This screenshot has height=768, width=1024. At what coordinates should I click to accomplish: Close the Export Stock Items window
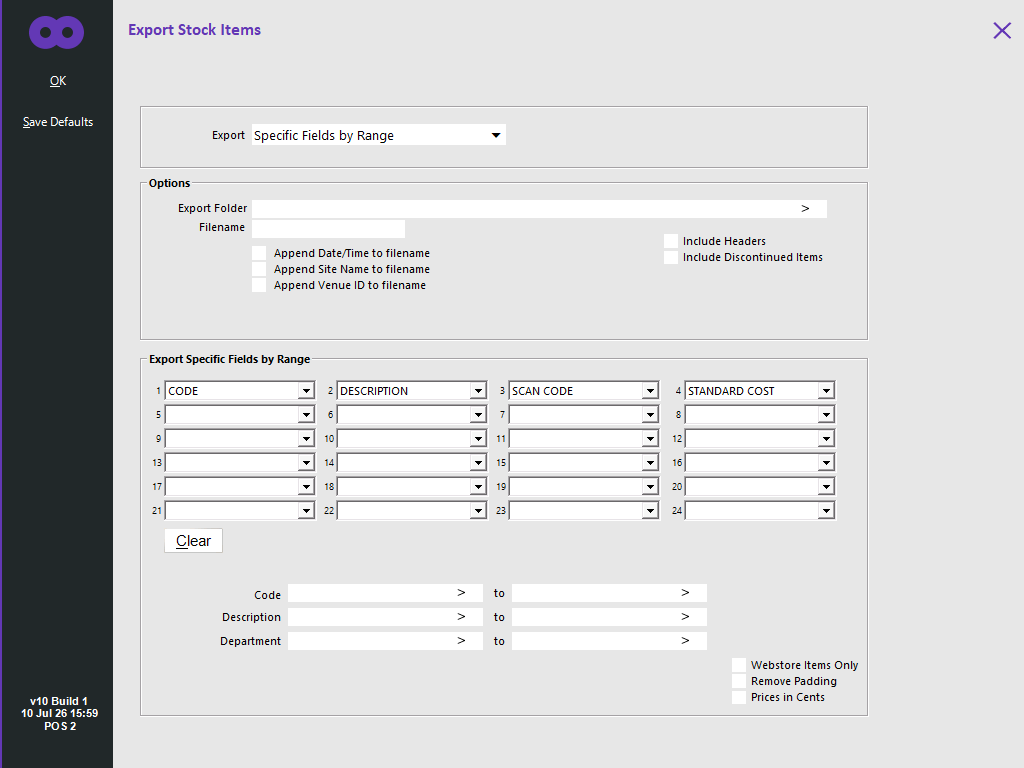pos(1002,30)
